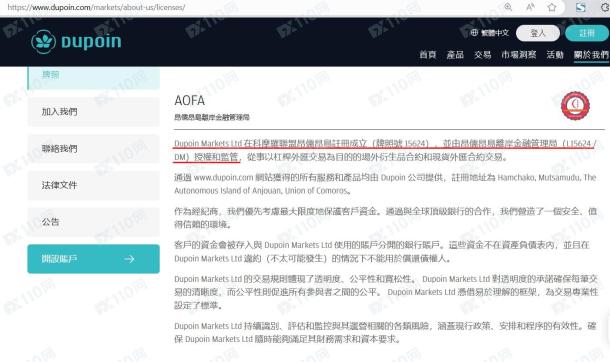Open the 產品 navigation menu item
The image size is (610, 362).
(455, 55)
